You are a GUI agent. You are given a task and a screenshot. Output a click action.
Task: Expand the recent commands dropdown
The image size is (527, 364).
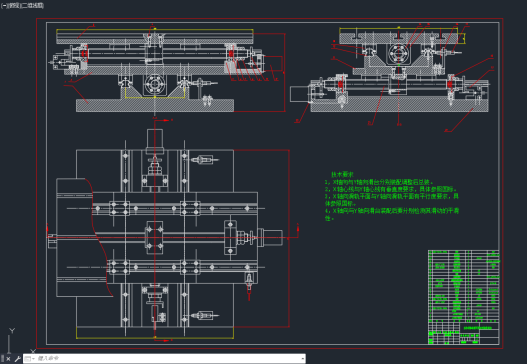point(30,359)
